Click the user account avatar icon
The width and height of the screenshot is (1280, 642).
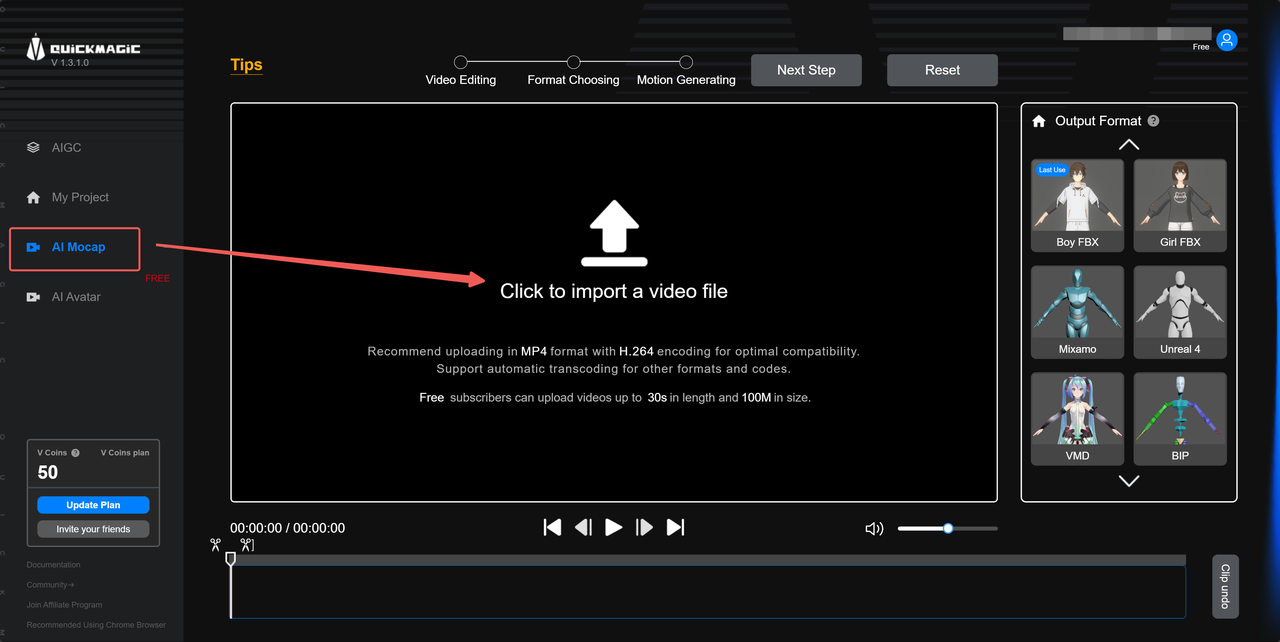coord(1226,40)
